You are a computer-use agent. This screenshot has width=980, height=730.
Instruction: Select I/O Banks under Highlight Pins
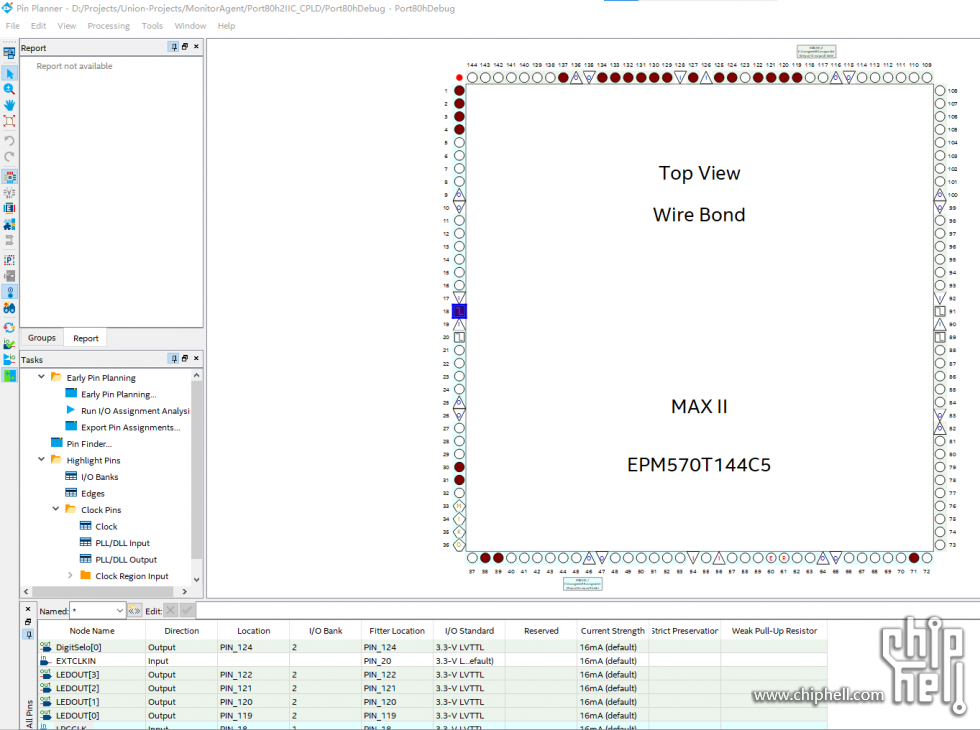(x=99, y=477)
